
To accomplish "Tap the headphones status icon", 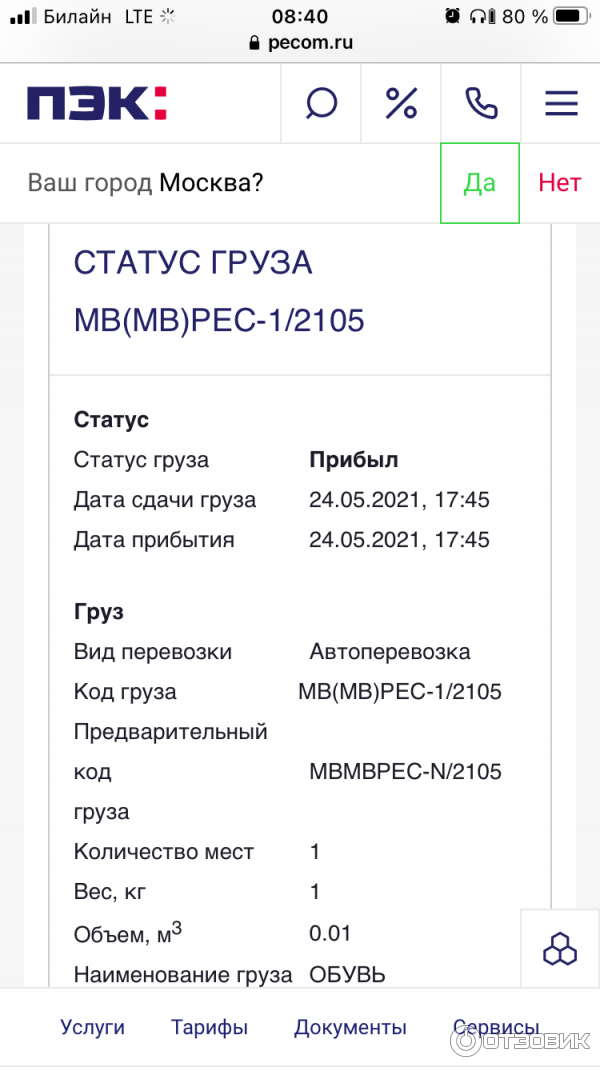I will coord(482,16).
